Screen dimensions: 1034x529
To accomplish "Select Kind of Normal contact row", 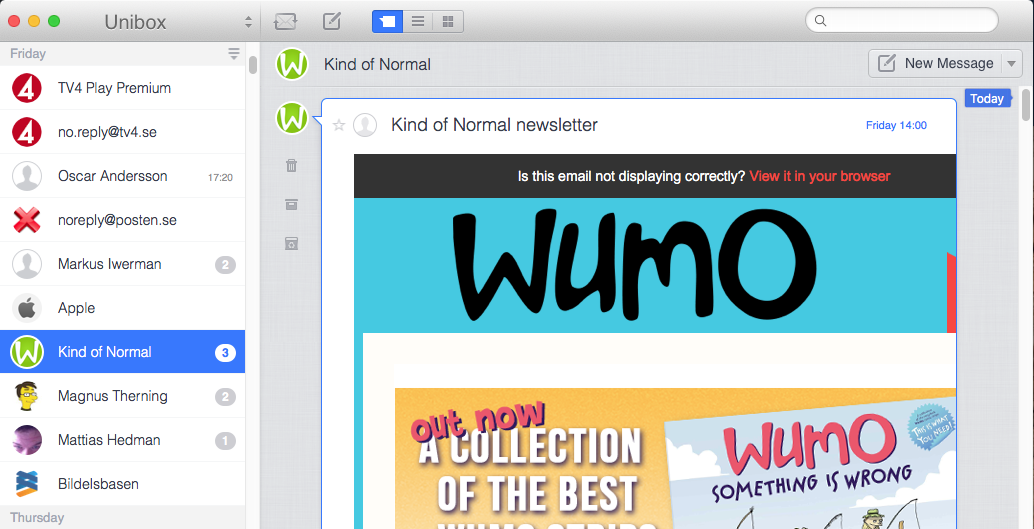I will point(123,352).
